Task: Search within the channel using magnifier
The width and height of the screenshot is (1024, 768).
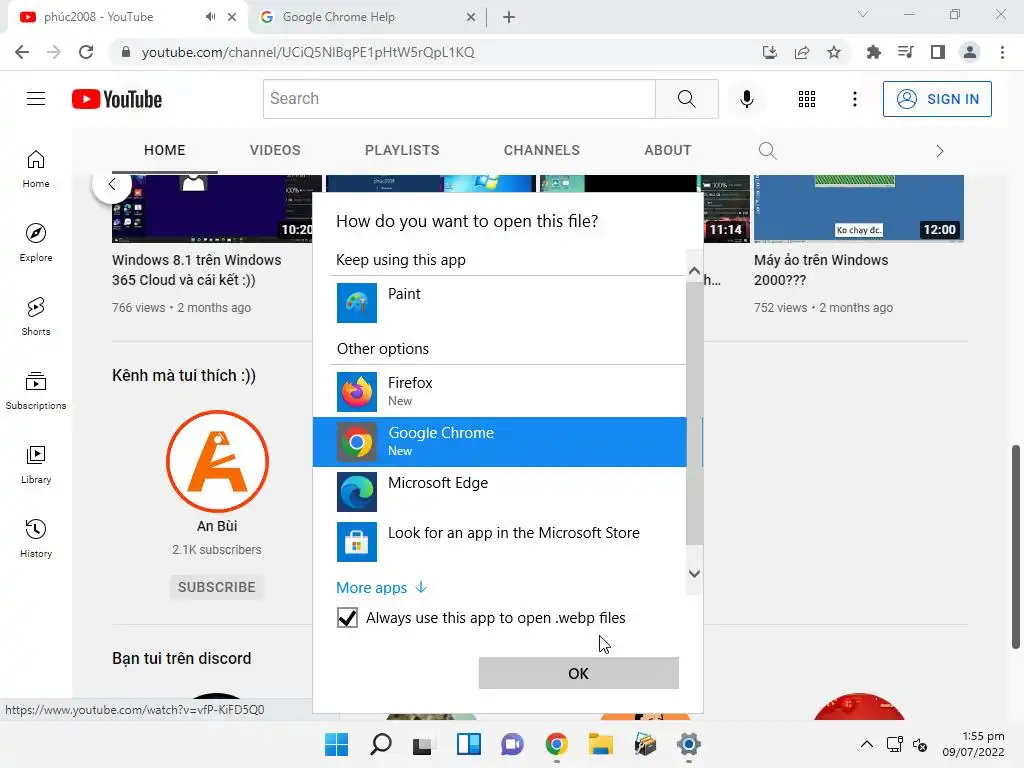Action: 767,151
